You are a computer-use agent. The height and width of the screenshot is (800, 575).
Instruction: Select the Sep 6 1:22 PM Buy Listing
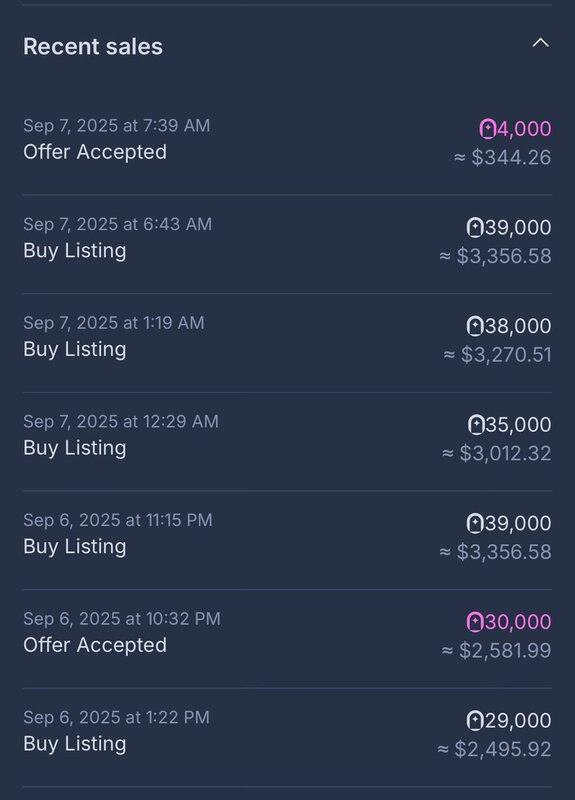coord(287,734)
